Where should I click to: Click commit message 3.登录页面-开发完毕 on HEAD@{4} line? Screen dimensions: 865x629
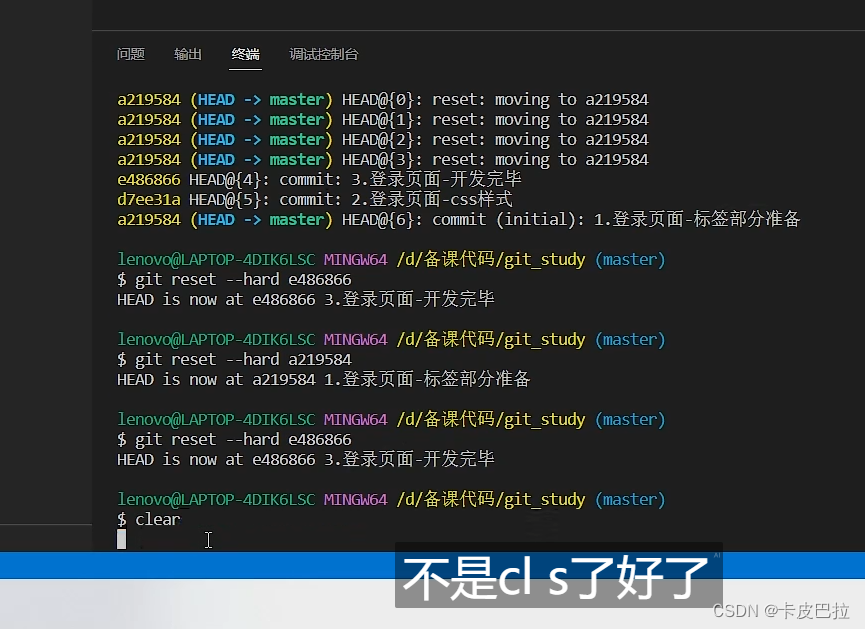coord(436,179)
